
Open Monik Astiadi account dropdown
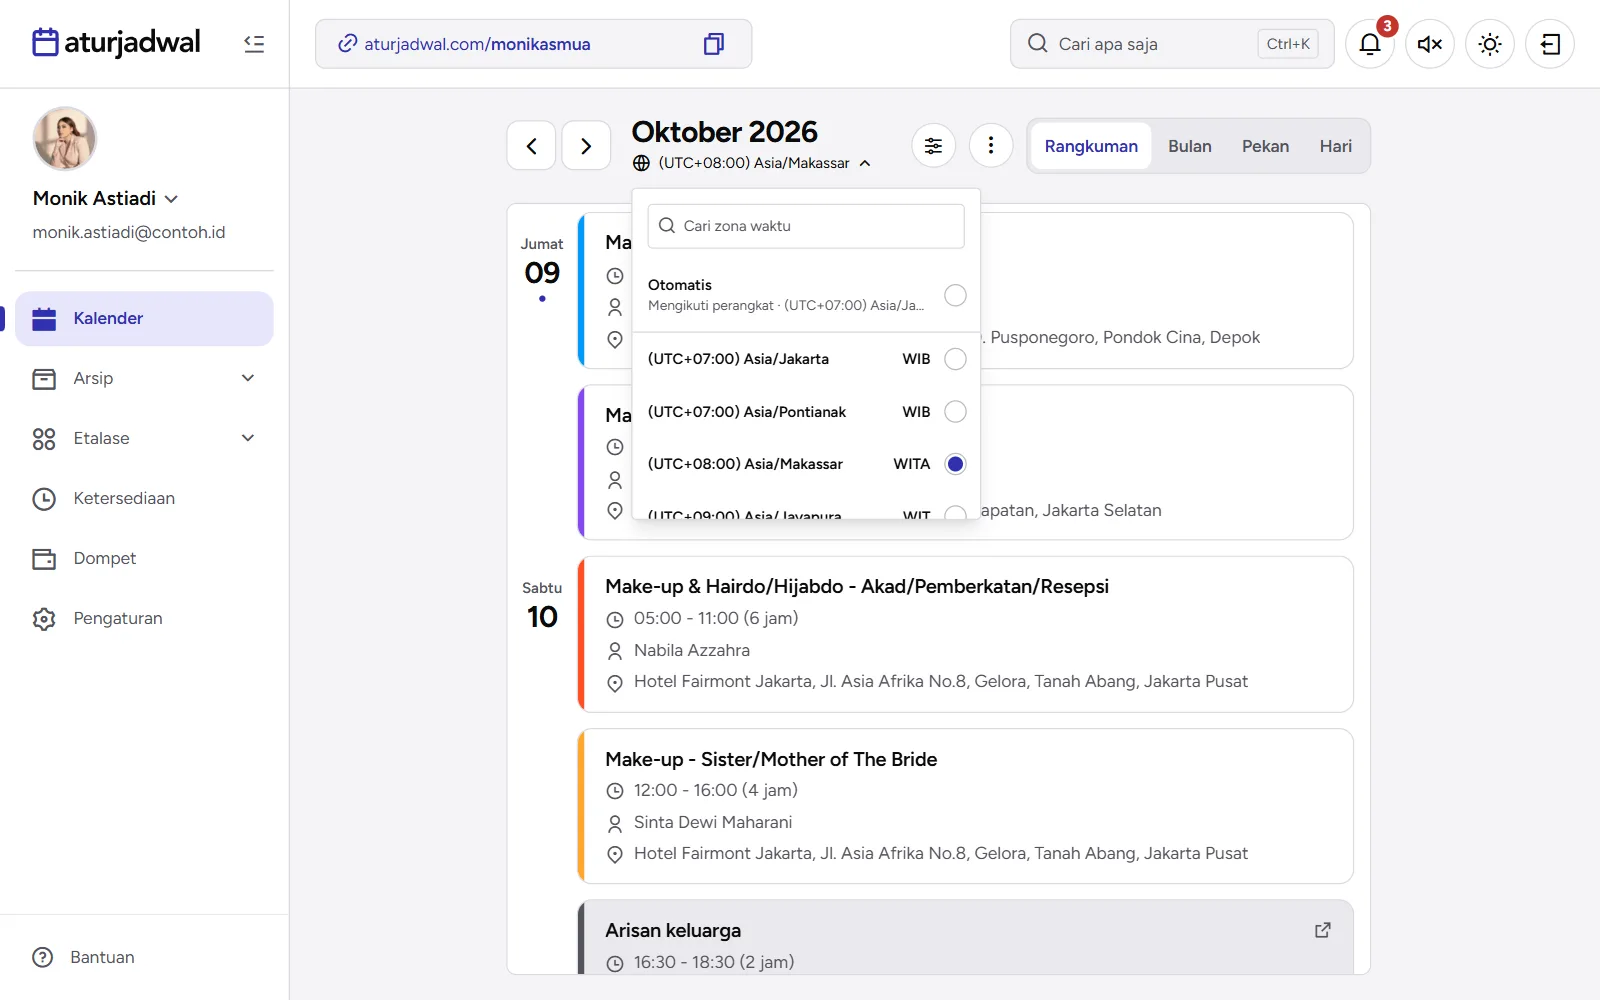(106, 198)
